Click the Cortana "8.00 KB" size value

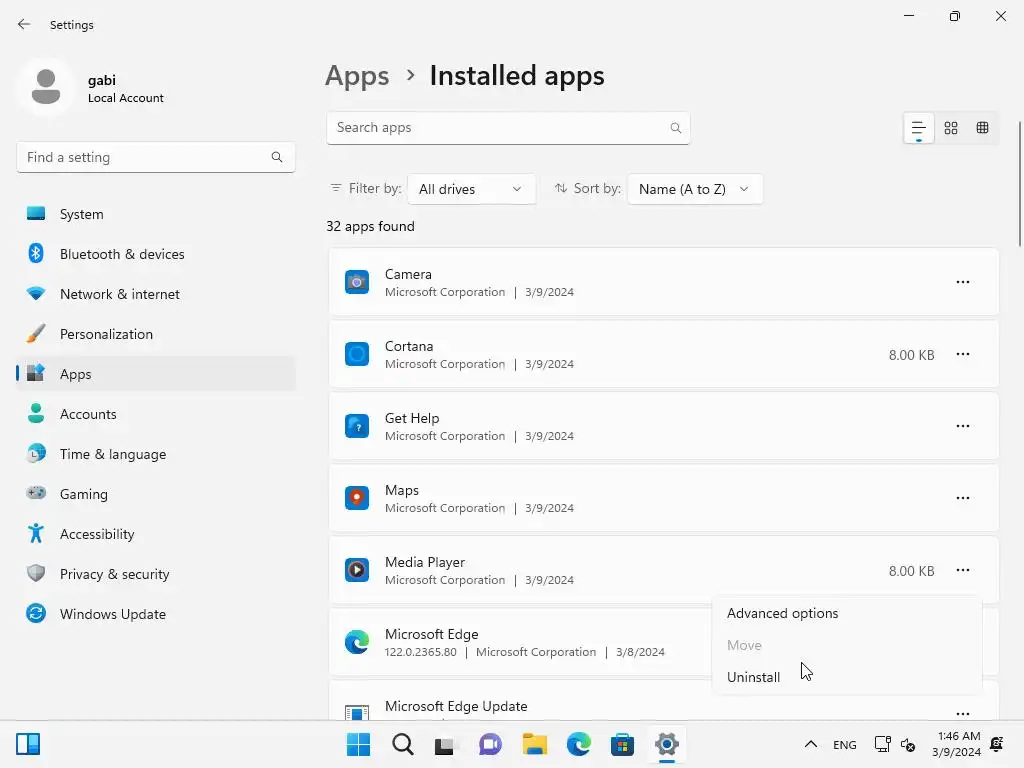(x=911, y=355)
